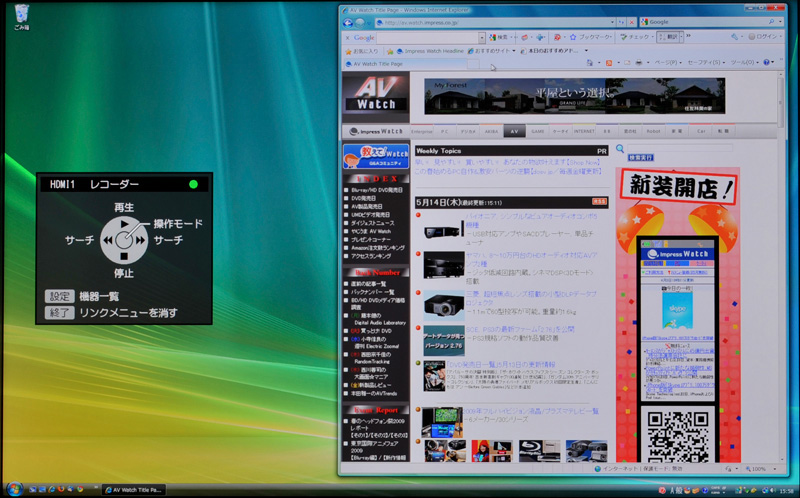Open the おすすめサイト favorites bar item
The image size is (800, 498).
(491, 51)
